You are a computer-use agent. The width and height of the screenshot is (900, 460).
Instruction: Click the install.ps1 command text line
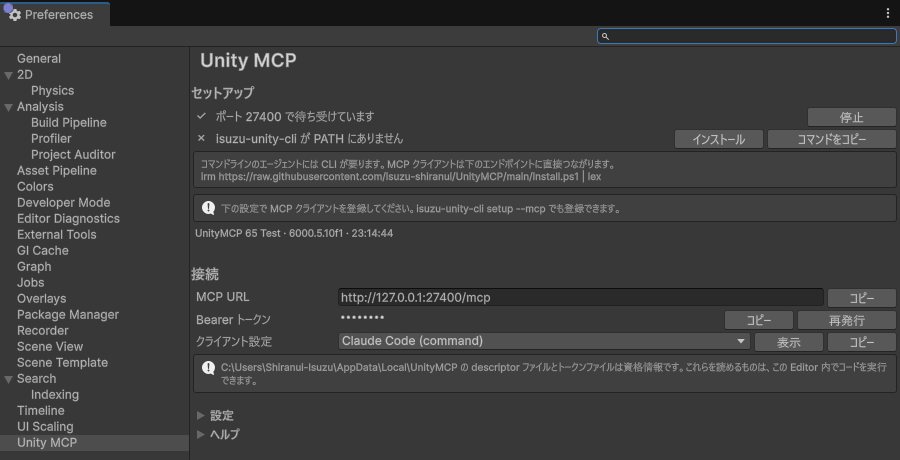pos(401,177)
